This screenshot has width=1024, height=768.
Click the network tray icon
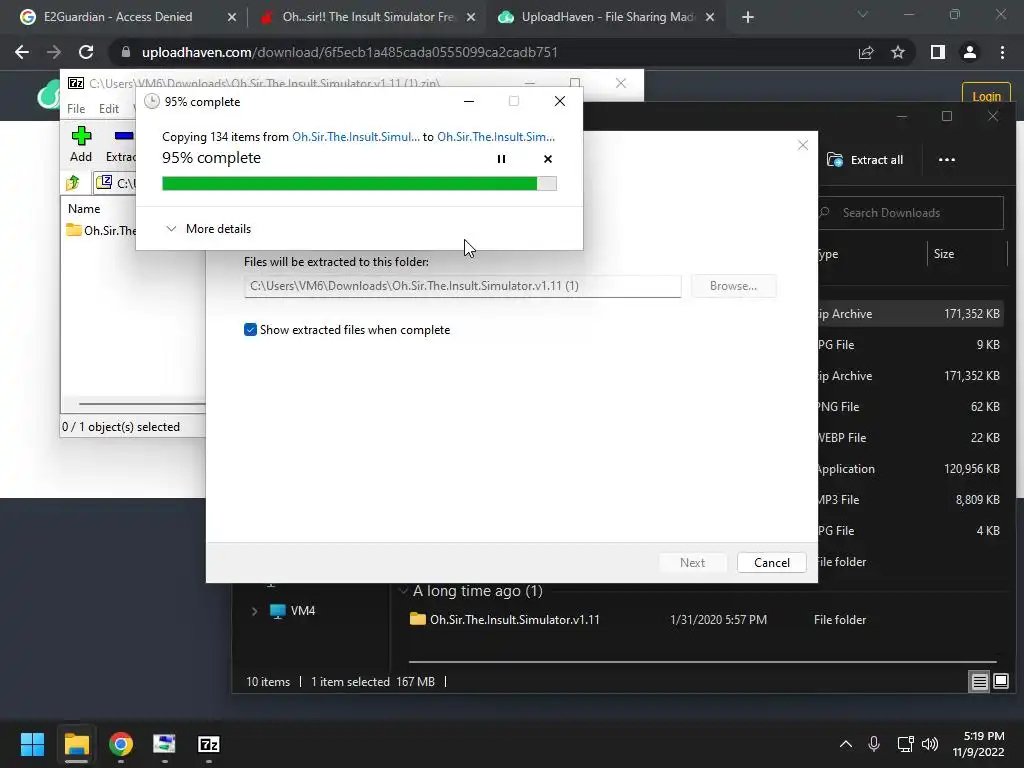(905, 744)
